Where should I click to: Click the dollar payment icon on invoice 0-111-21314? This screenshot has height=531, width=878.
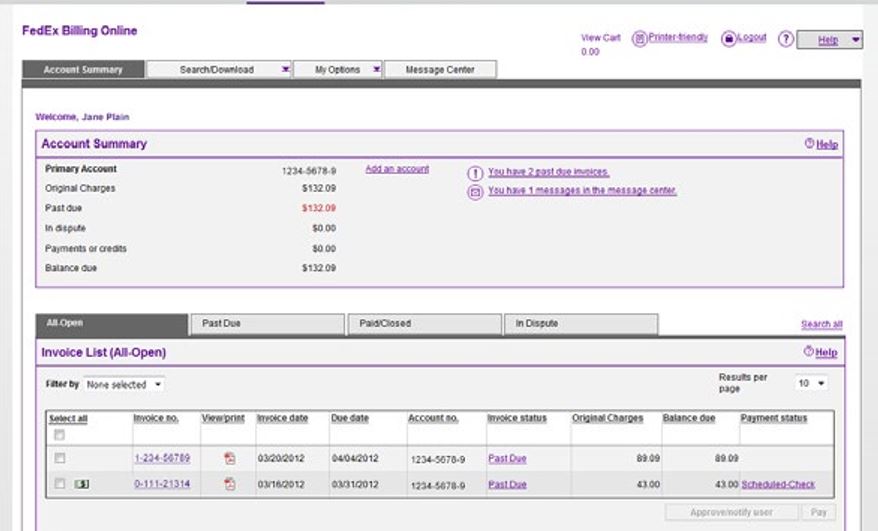82,484
